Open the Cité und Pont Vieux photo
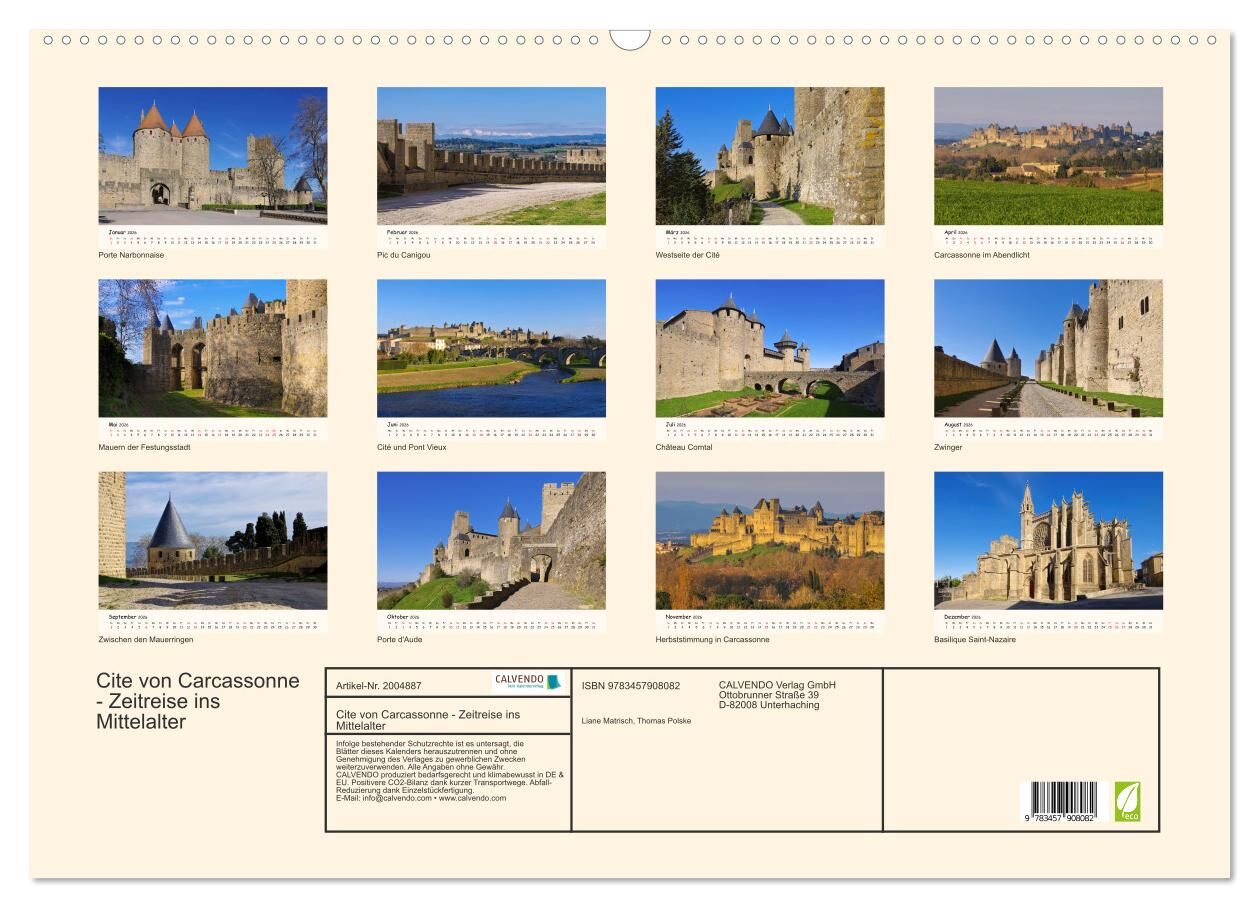 tap(491, 348)
